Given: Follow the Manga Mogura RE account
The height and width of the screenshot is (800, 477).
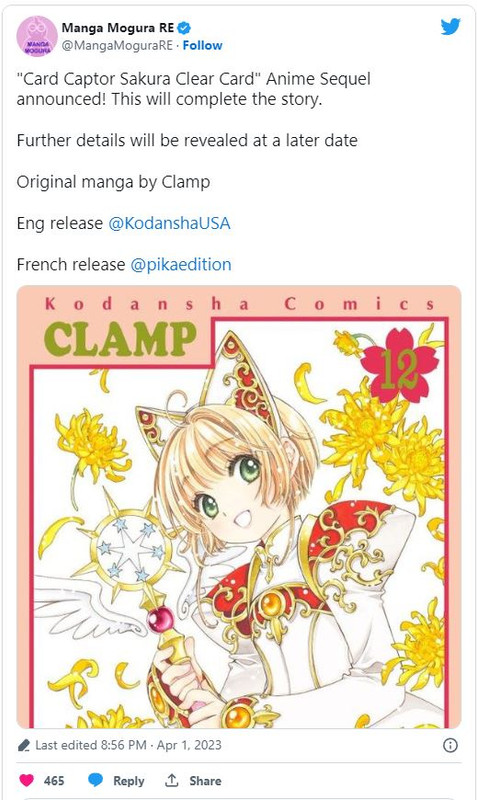Looking at the screenshot, I should point(203,45).
